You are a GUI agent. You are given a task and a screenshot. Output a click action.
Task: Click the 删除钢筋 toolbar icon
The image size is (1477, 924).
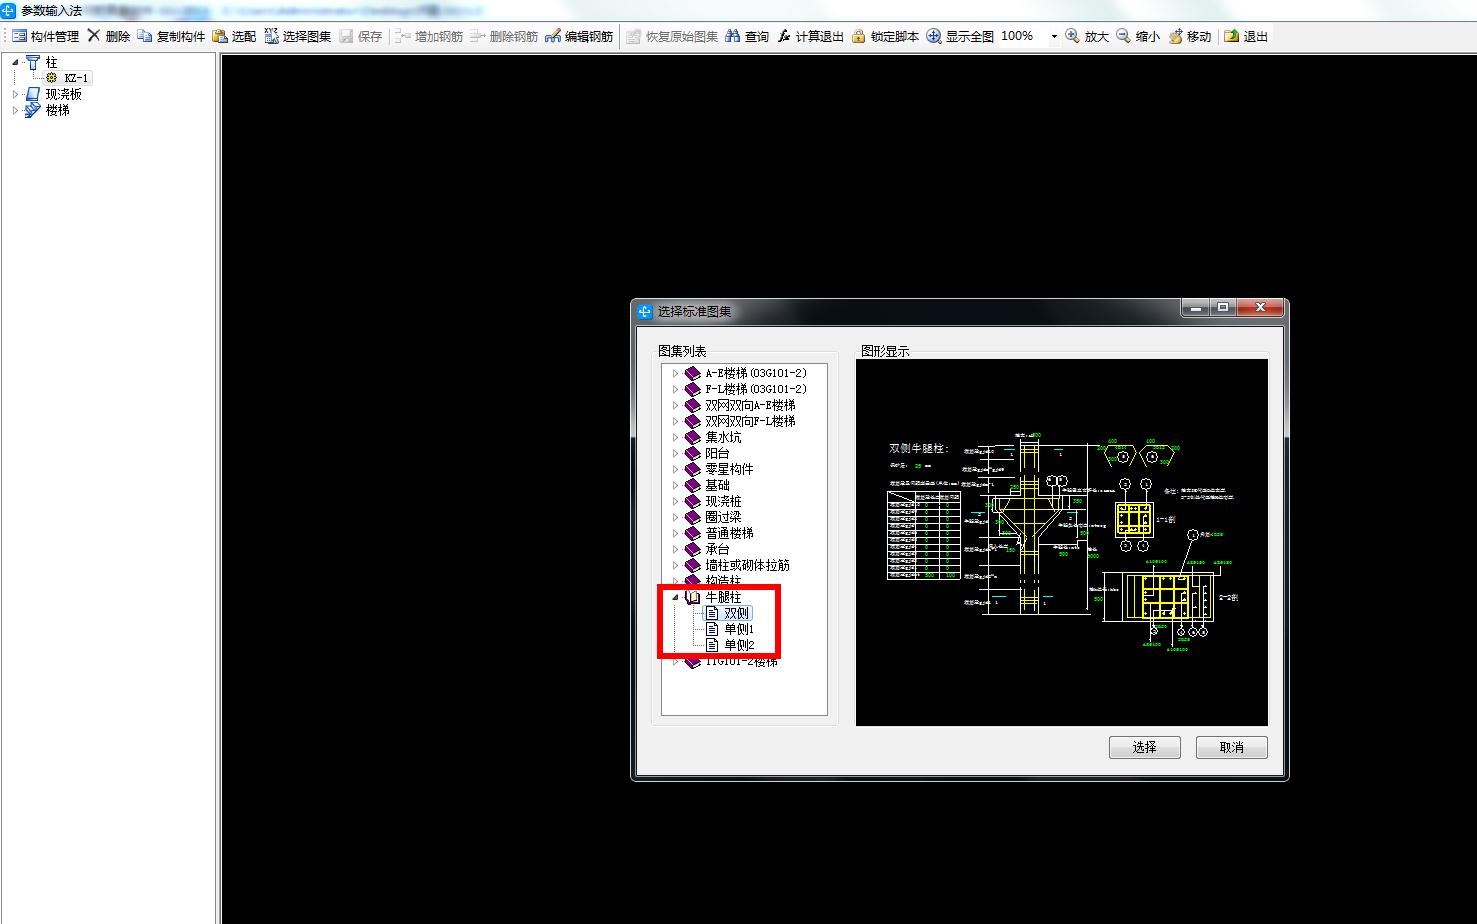pyautogui.click(x=478, y=36)
